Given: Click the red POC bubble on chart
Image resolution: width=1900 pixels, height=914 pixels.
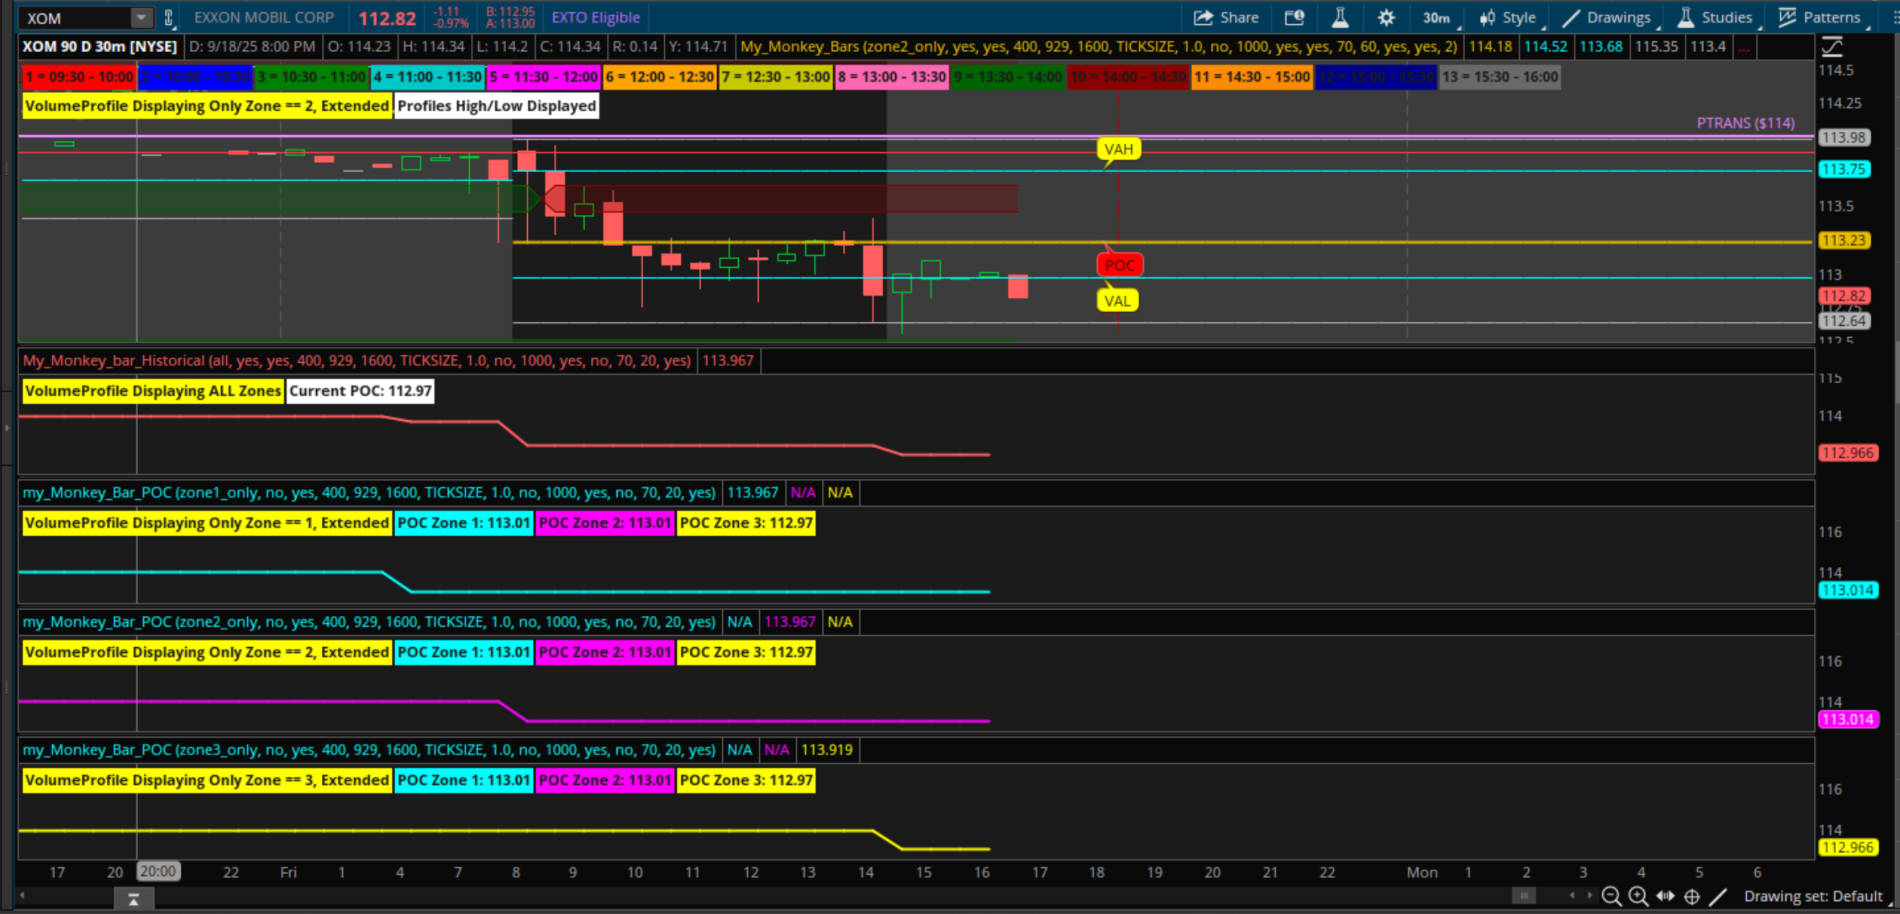Looking at the screenshot, I should 1119,265.
